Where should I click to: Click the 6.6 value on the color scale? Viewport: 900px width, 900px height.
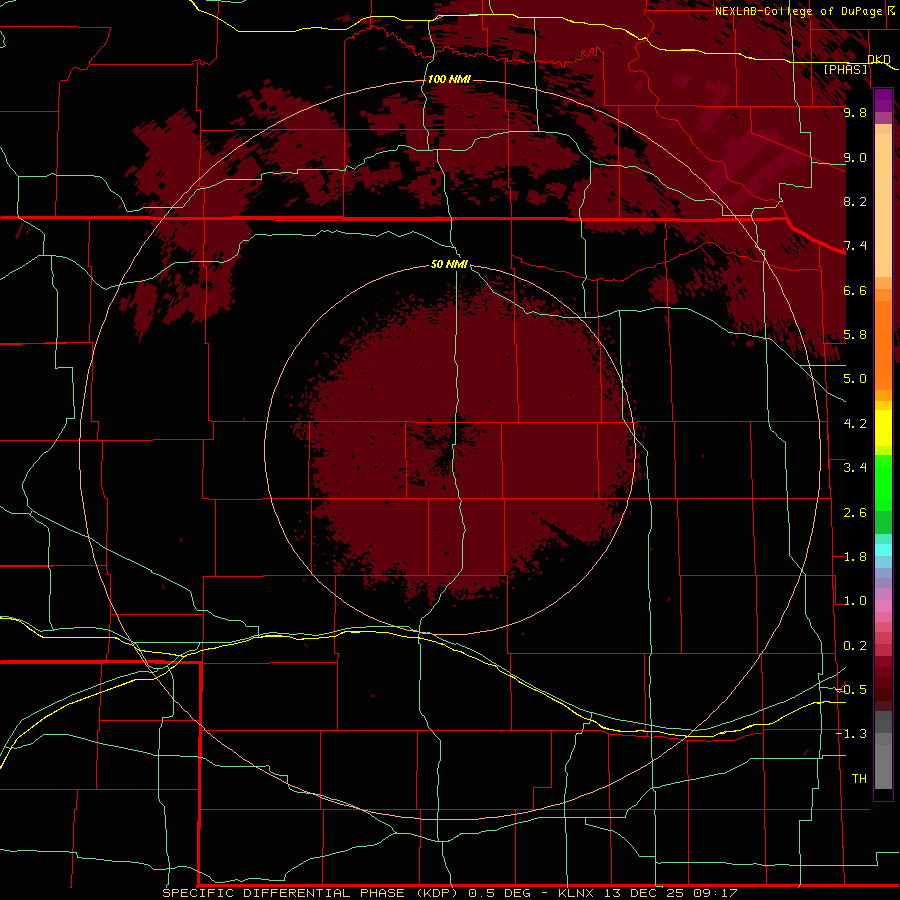[855, 290]
